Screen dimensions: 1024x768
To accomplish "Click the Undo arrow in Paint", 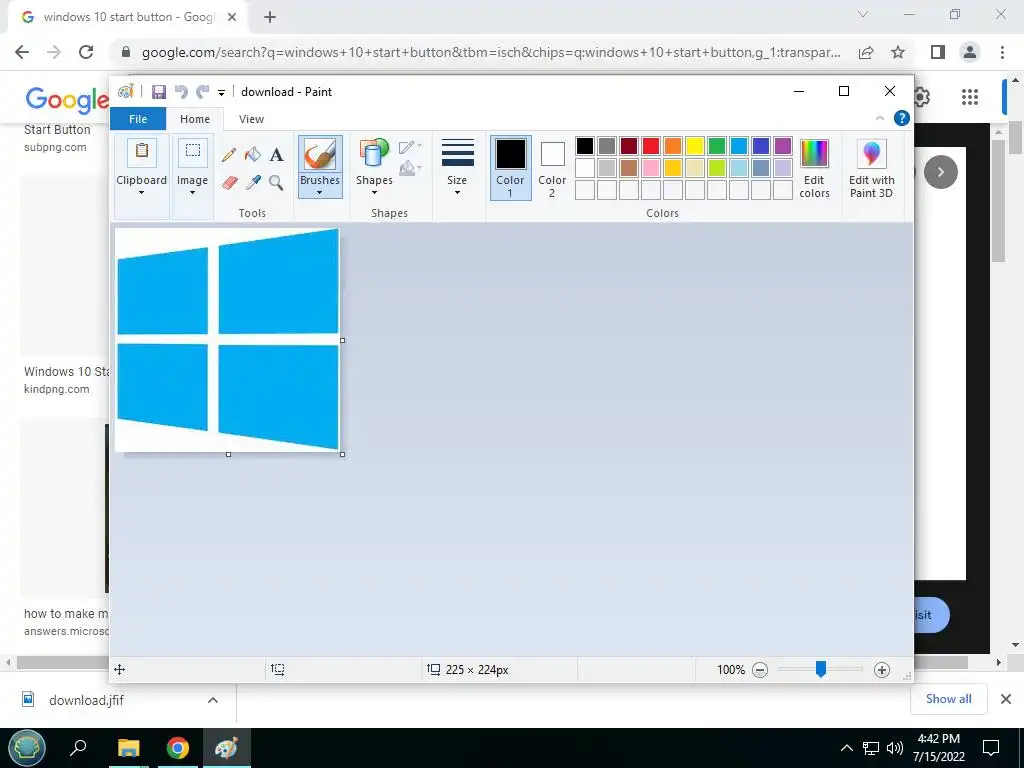I will tap(182, 92).
